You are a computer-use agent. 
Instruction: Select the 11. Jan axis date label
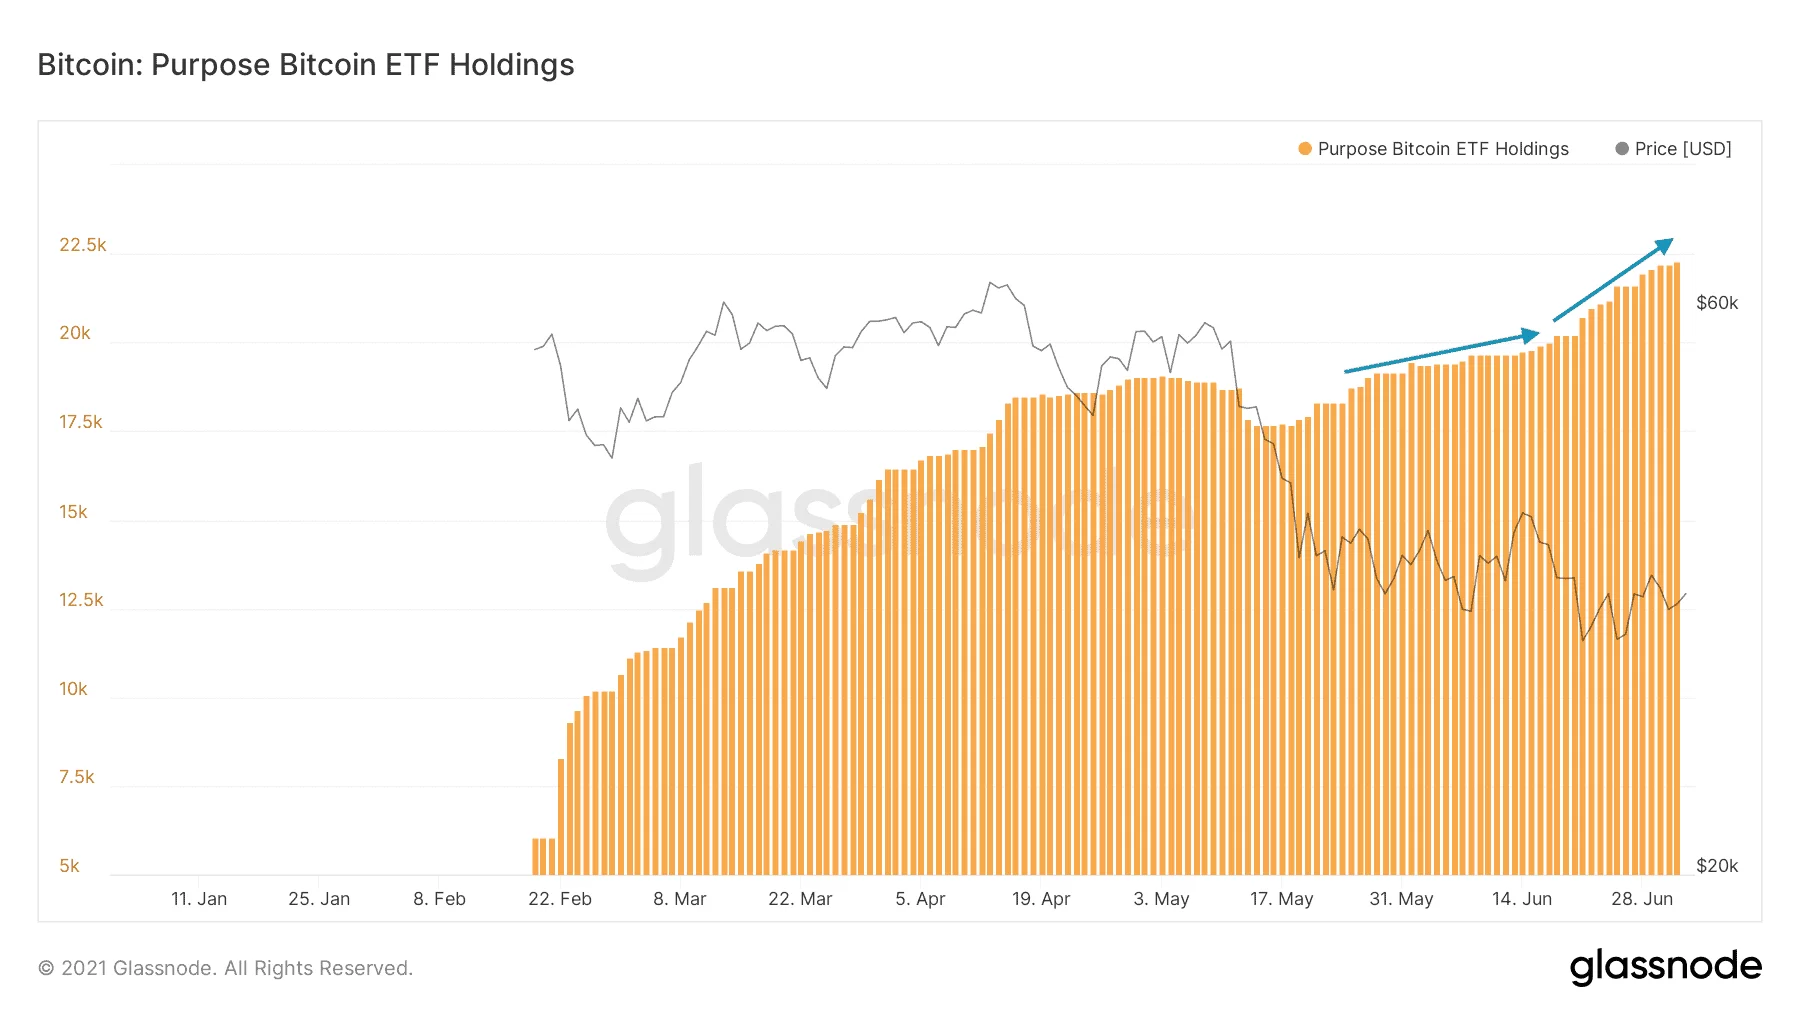coord(199,899)
